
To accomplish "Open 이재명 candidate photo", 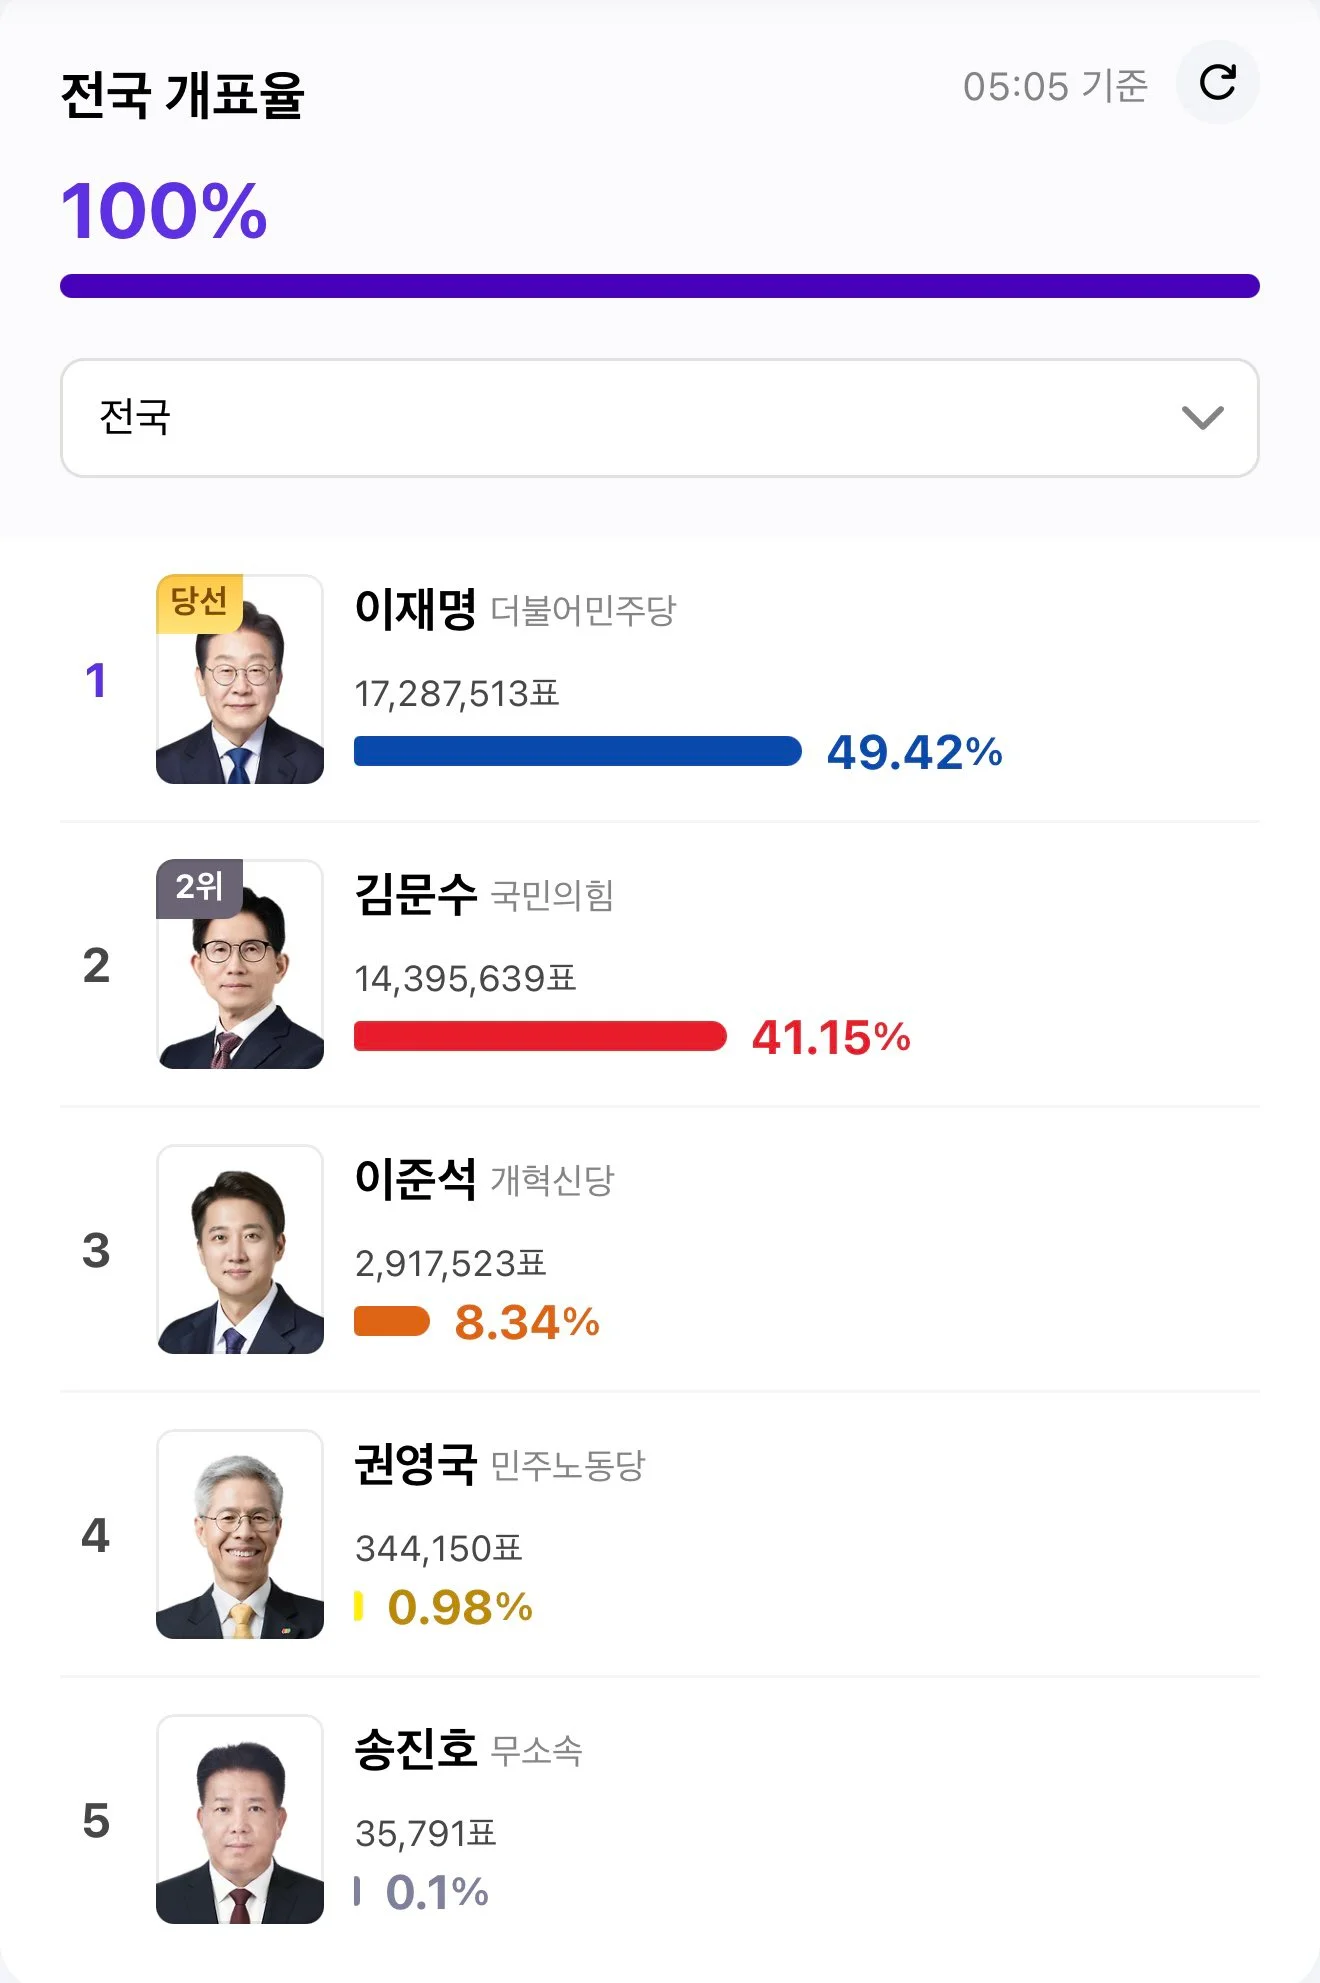I will pyautogui.click(x=240, y=679).
